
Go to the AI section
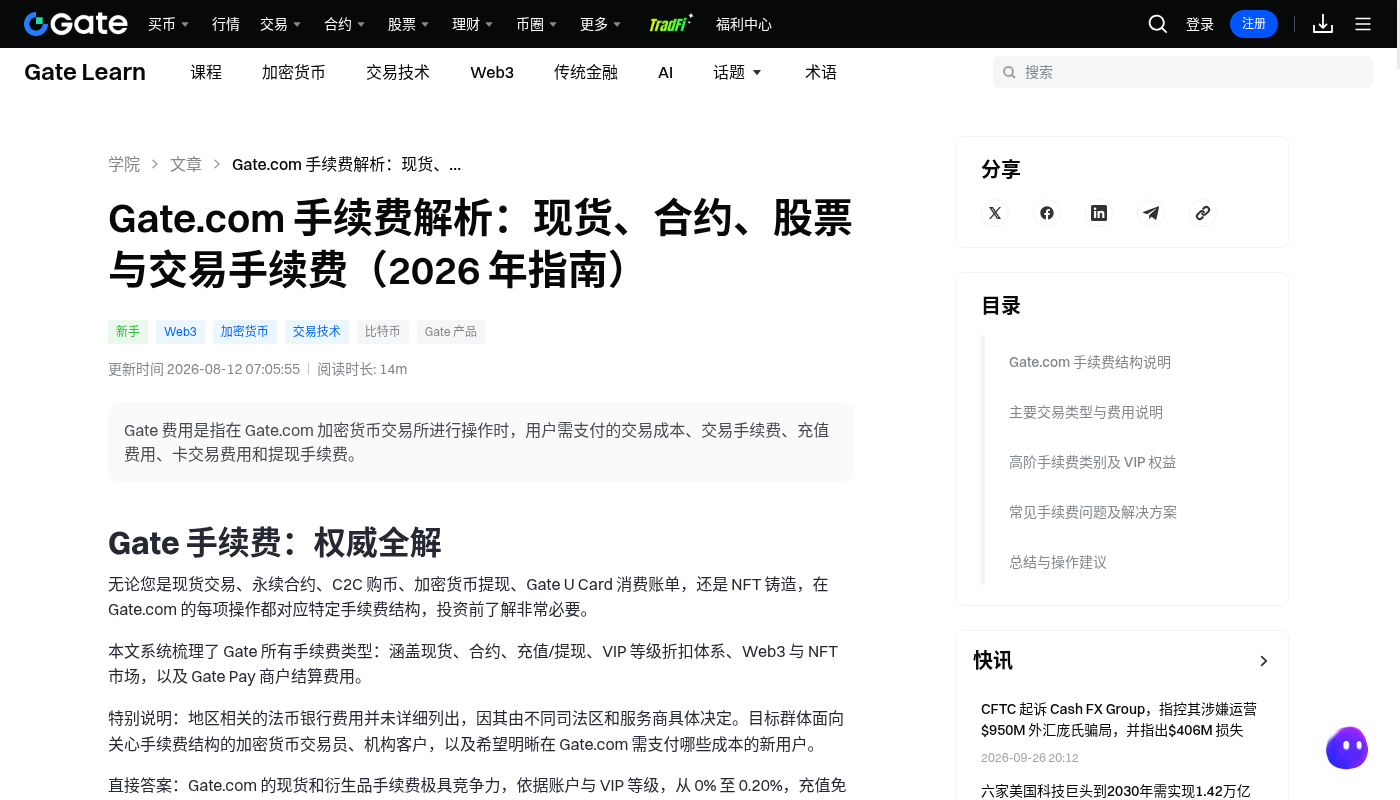coord(666,72)
